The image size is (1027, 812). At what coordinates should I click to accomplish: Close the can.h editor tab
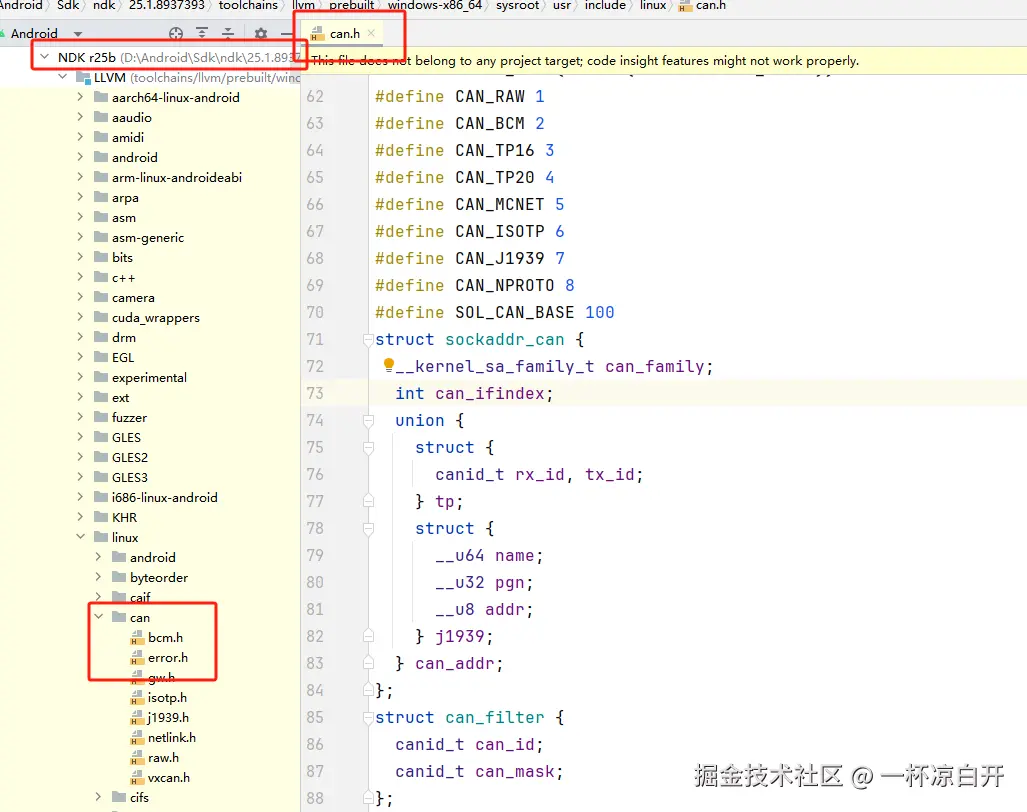click(371, 33)
